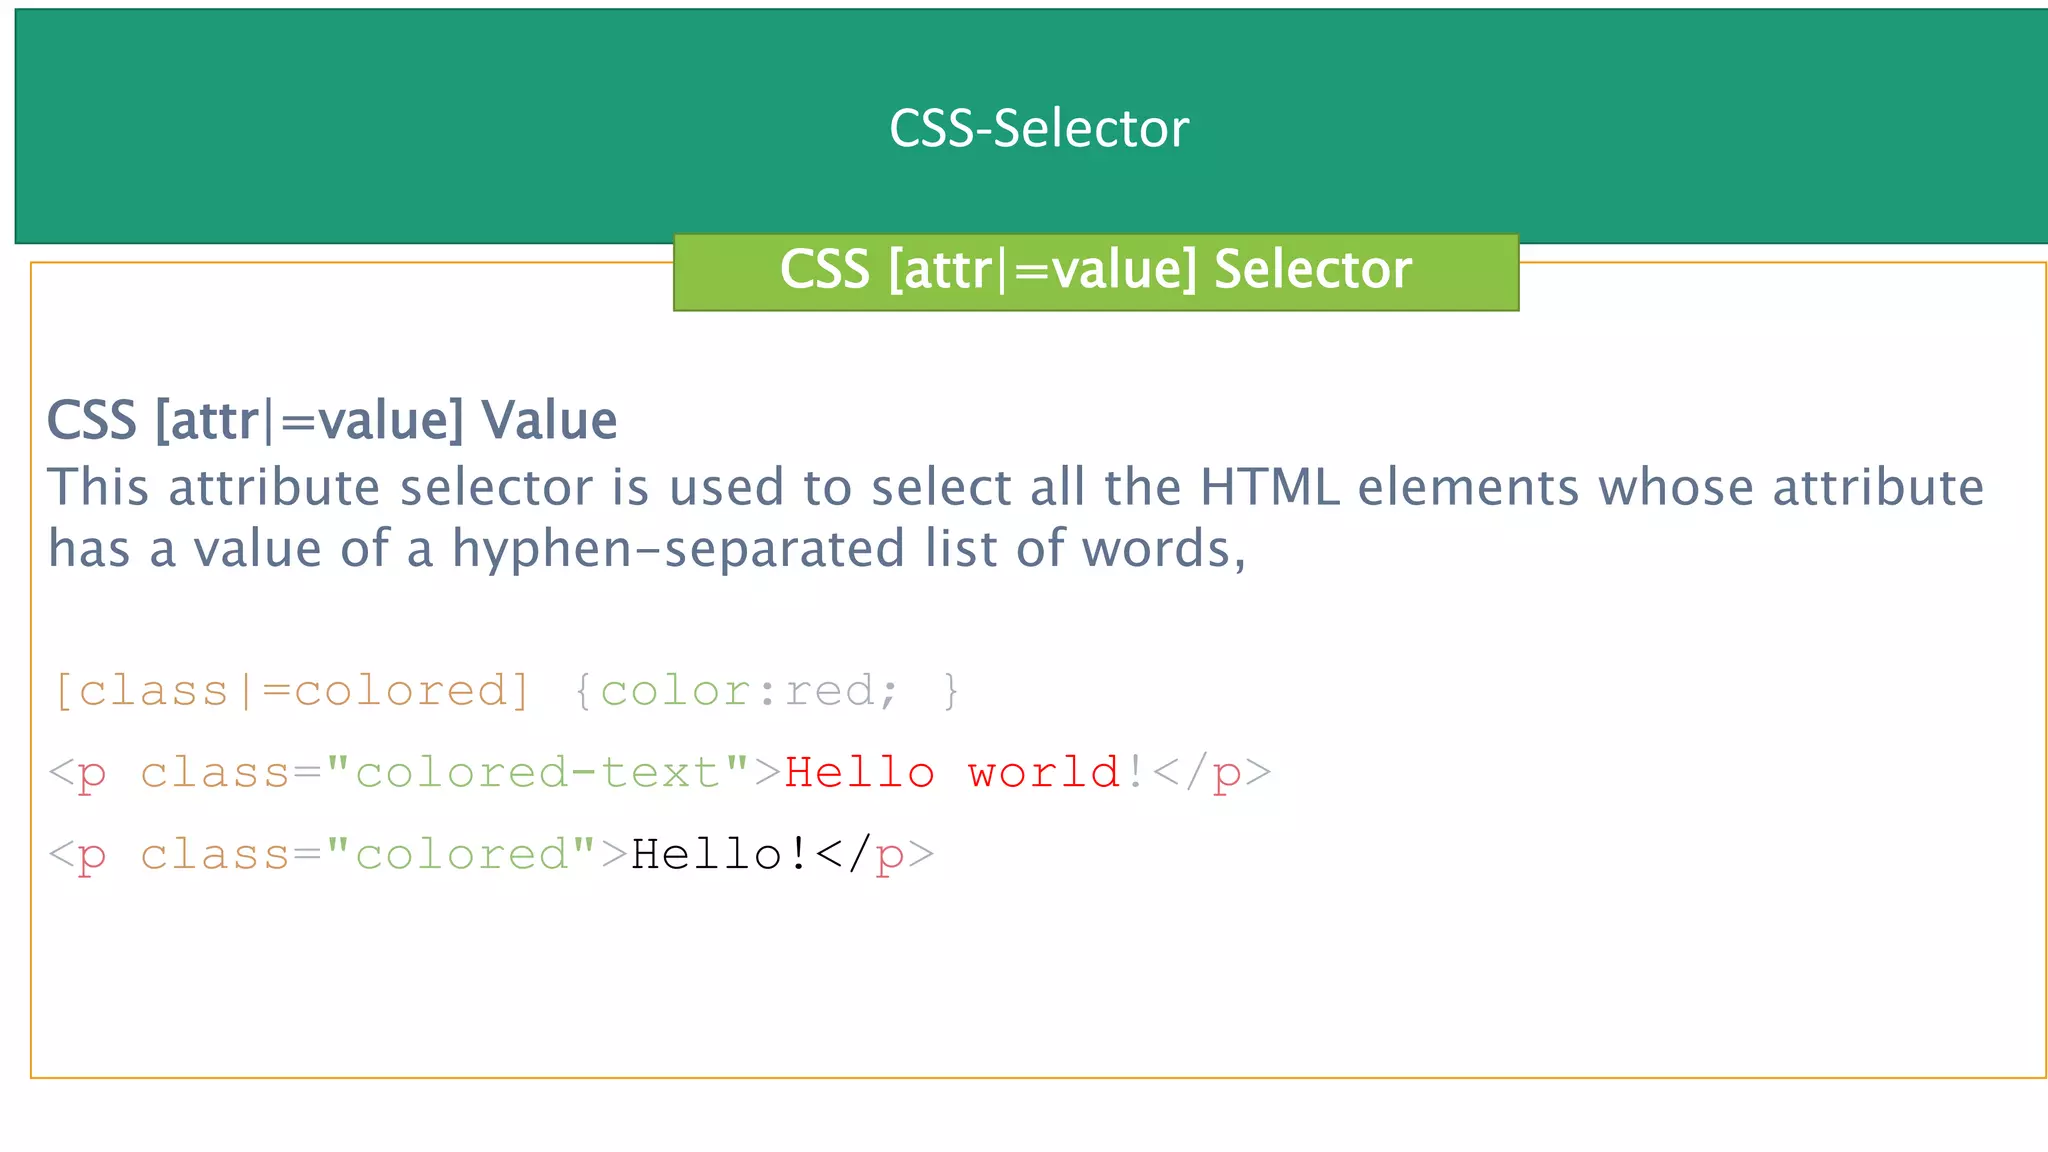Select the green 'CSS [attr|=value] Selector' label box
Screen dimensions: 2048x1152
[1095, 271]
